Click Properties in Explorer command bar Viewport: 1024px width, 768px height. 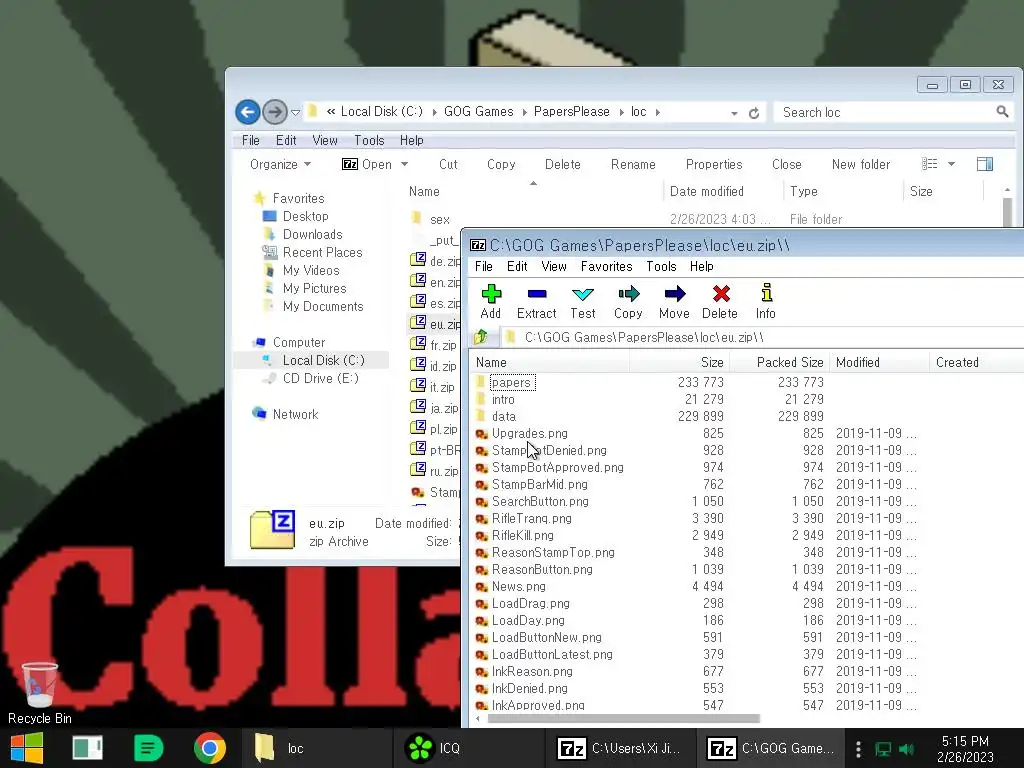(714, 165)
